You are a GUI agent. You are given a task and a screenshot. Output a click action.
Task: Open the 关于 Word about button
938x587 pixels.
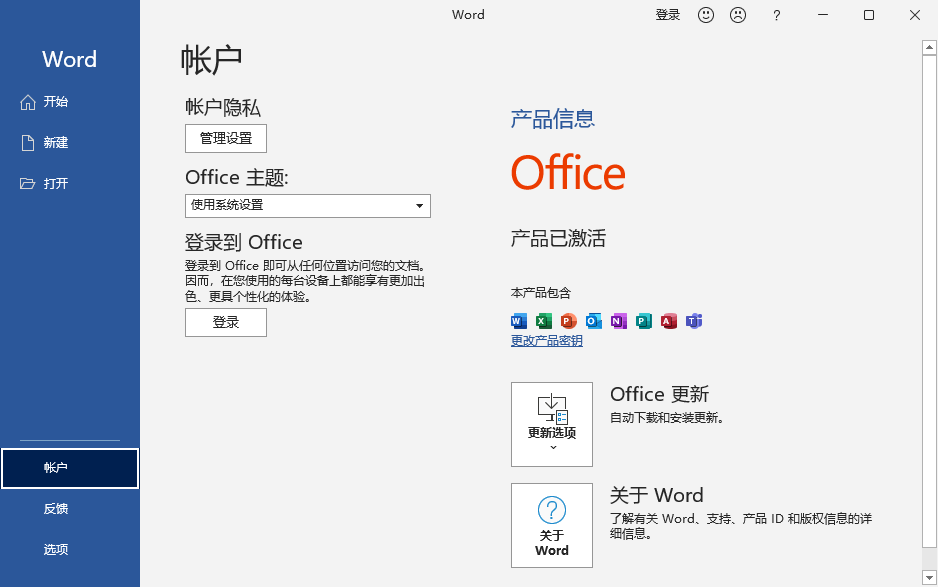tap(552, 525)
